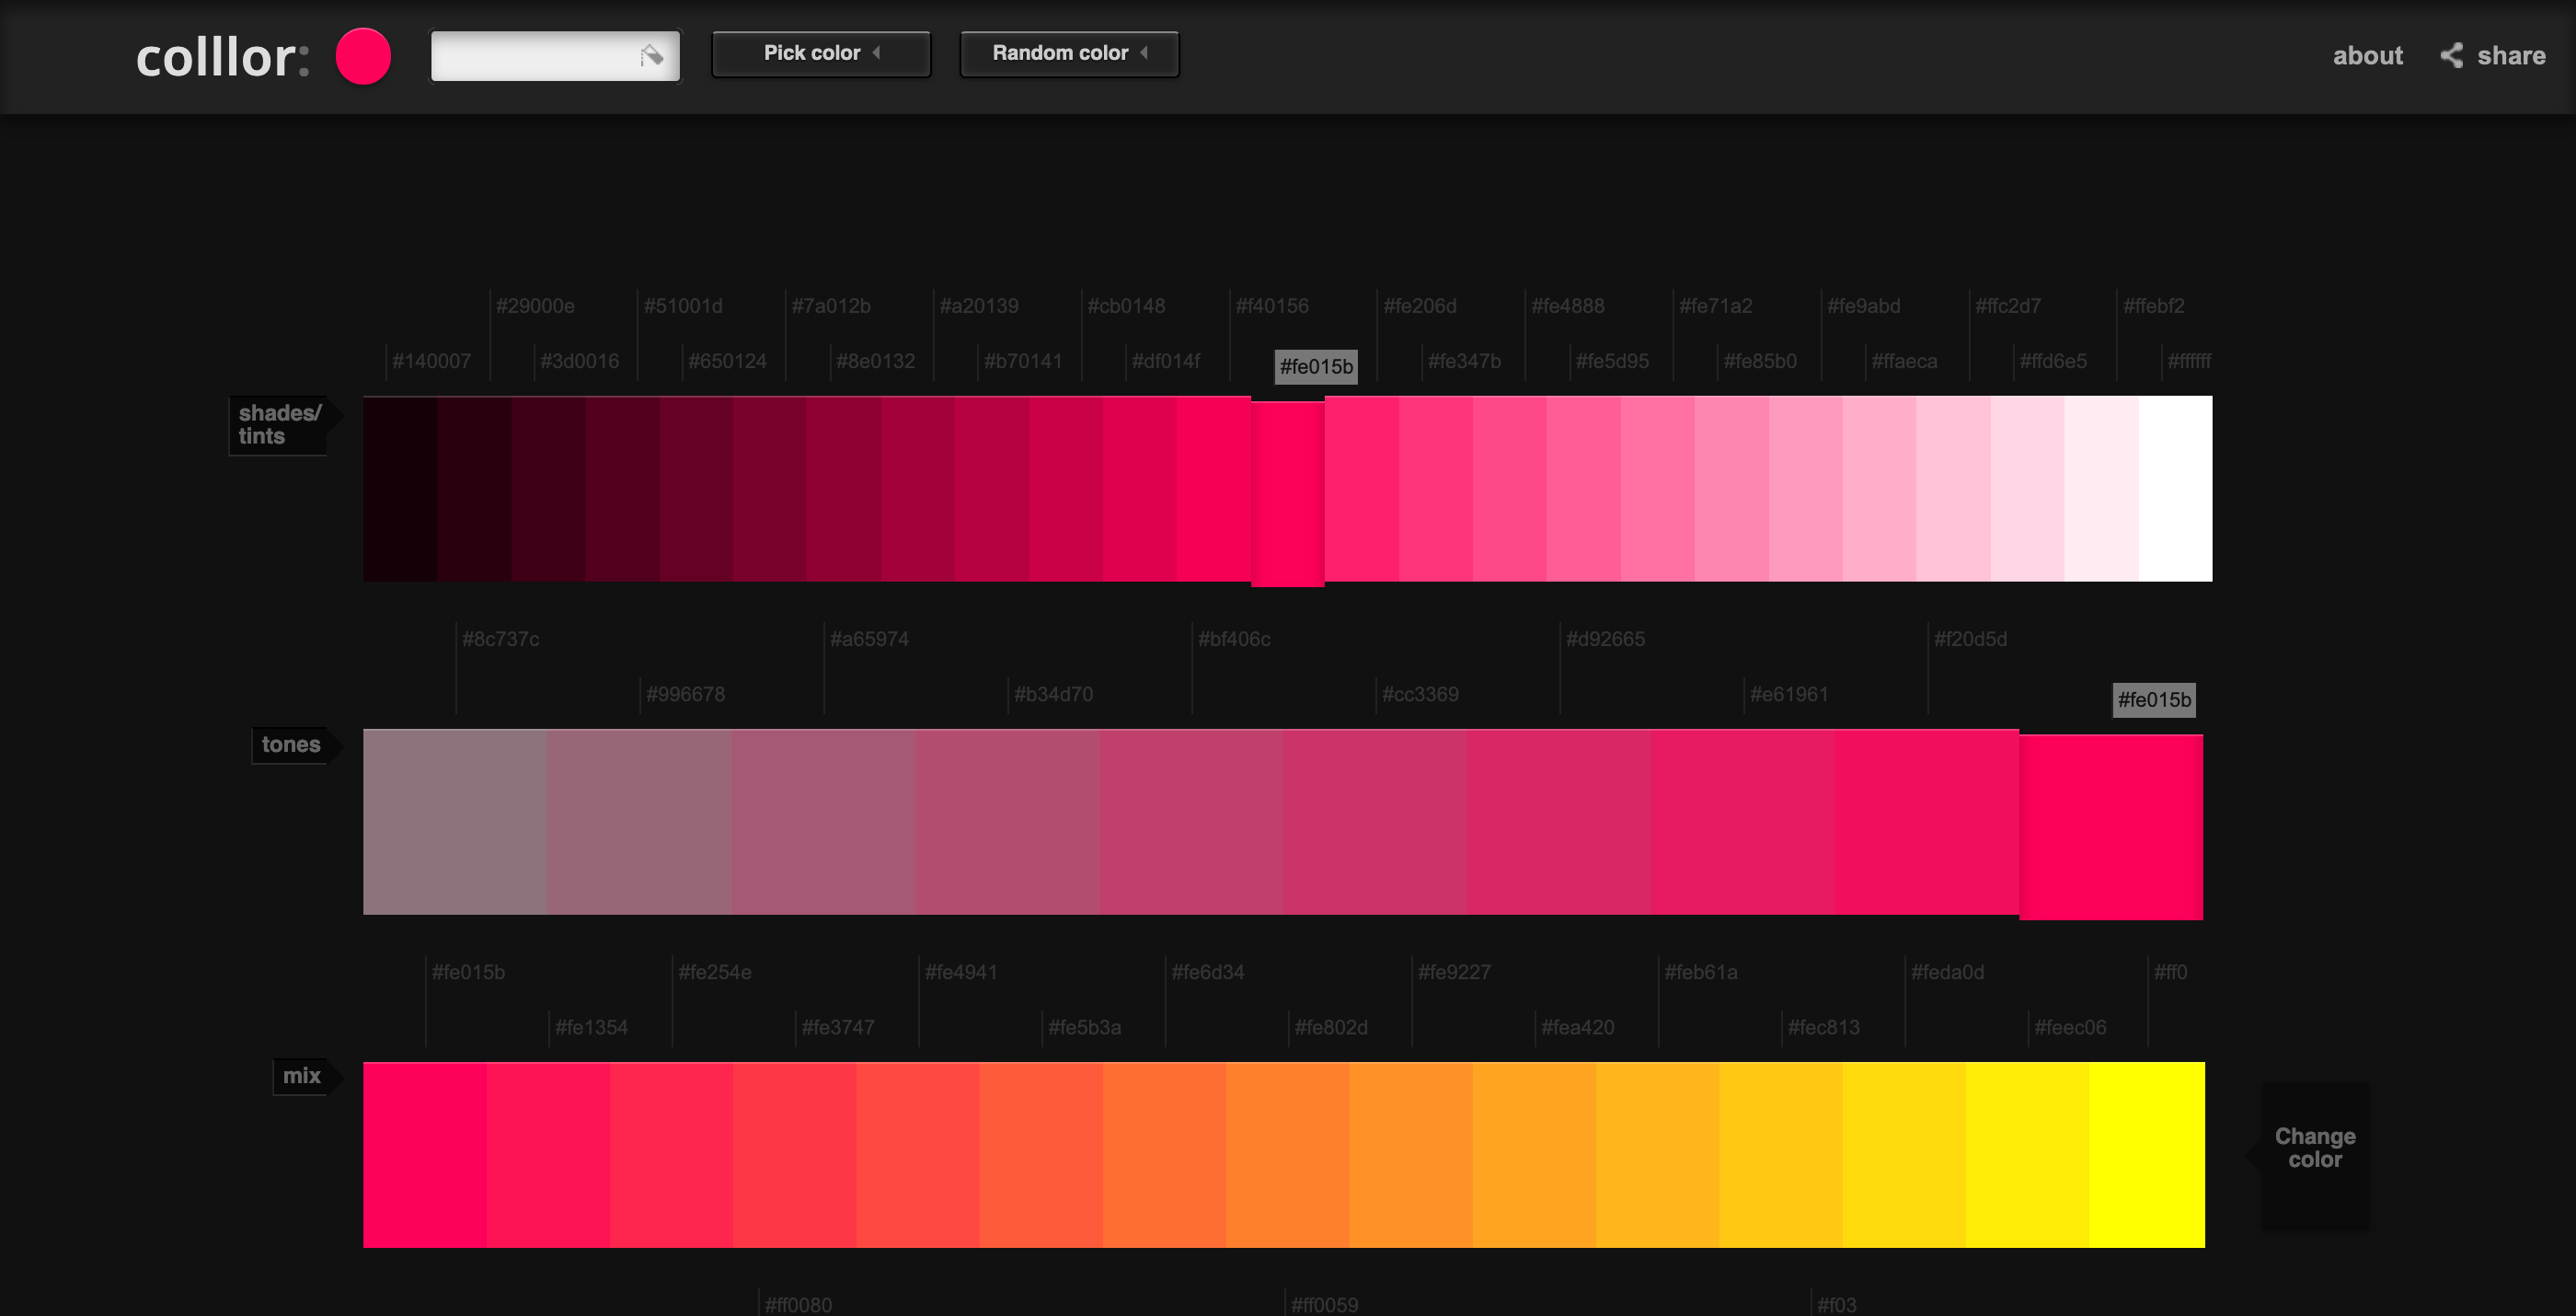The image size is (2576, 1316).
Task: Click the #fe9abd hex label
Action: [1864, 306]
